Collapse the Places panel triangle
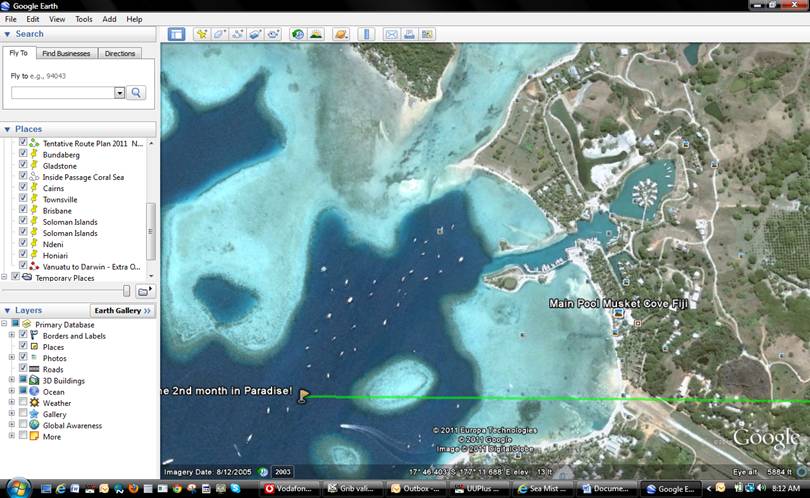 pos(7,129)
